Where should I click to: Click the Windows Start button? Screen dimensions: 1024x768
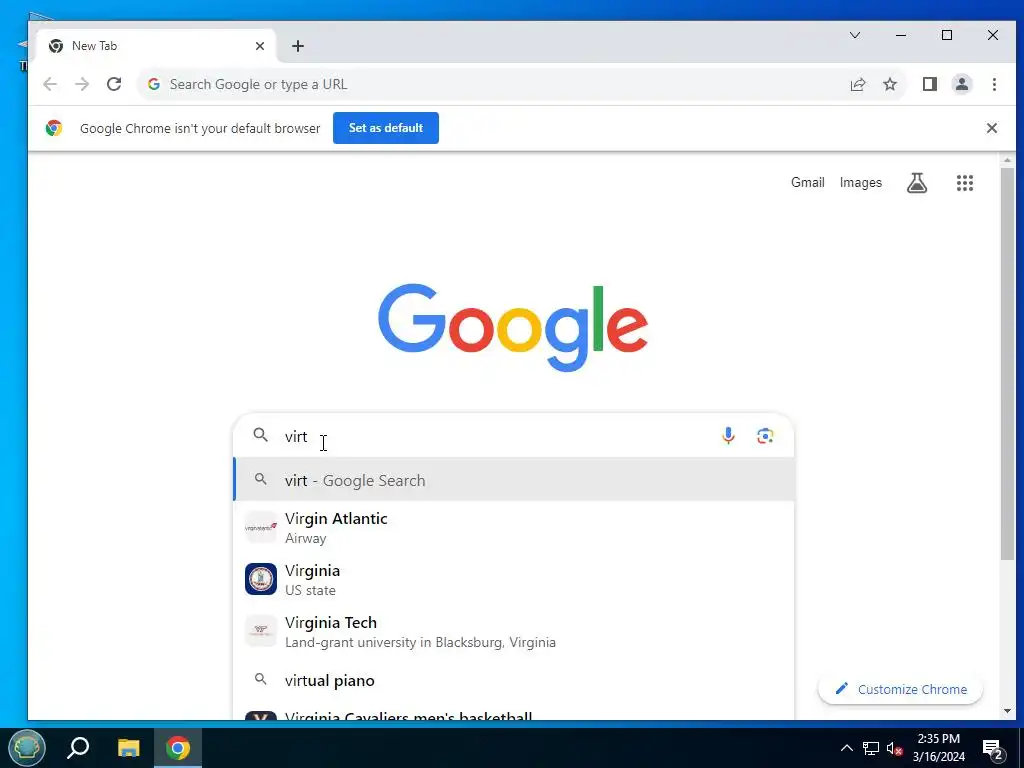27,747
